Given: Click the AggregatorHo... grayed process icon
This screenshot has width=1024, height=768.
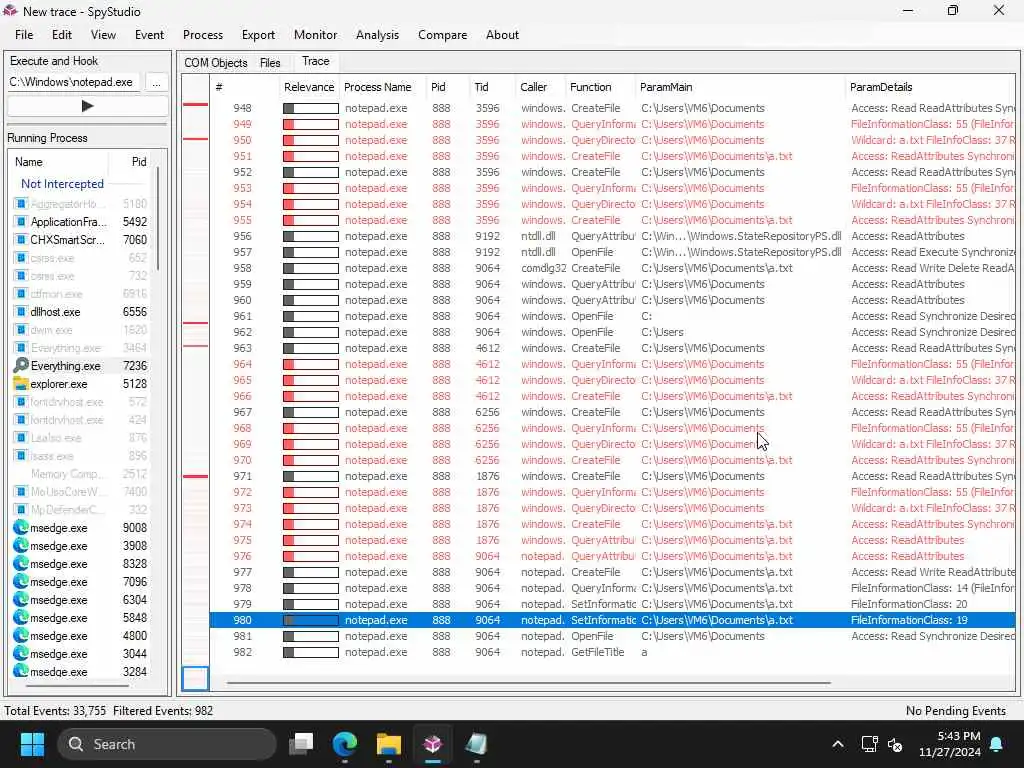Looking at the screenshot, I should (21, 204).
